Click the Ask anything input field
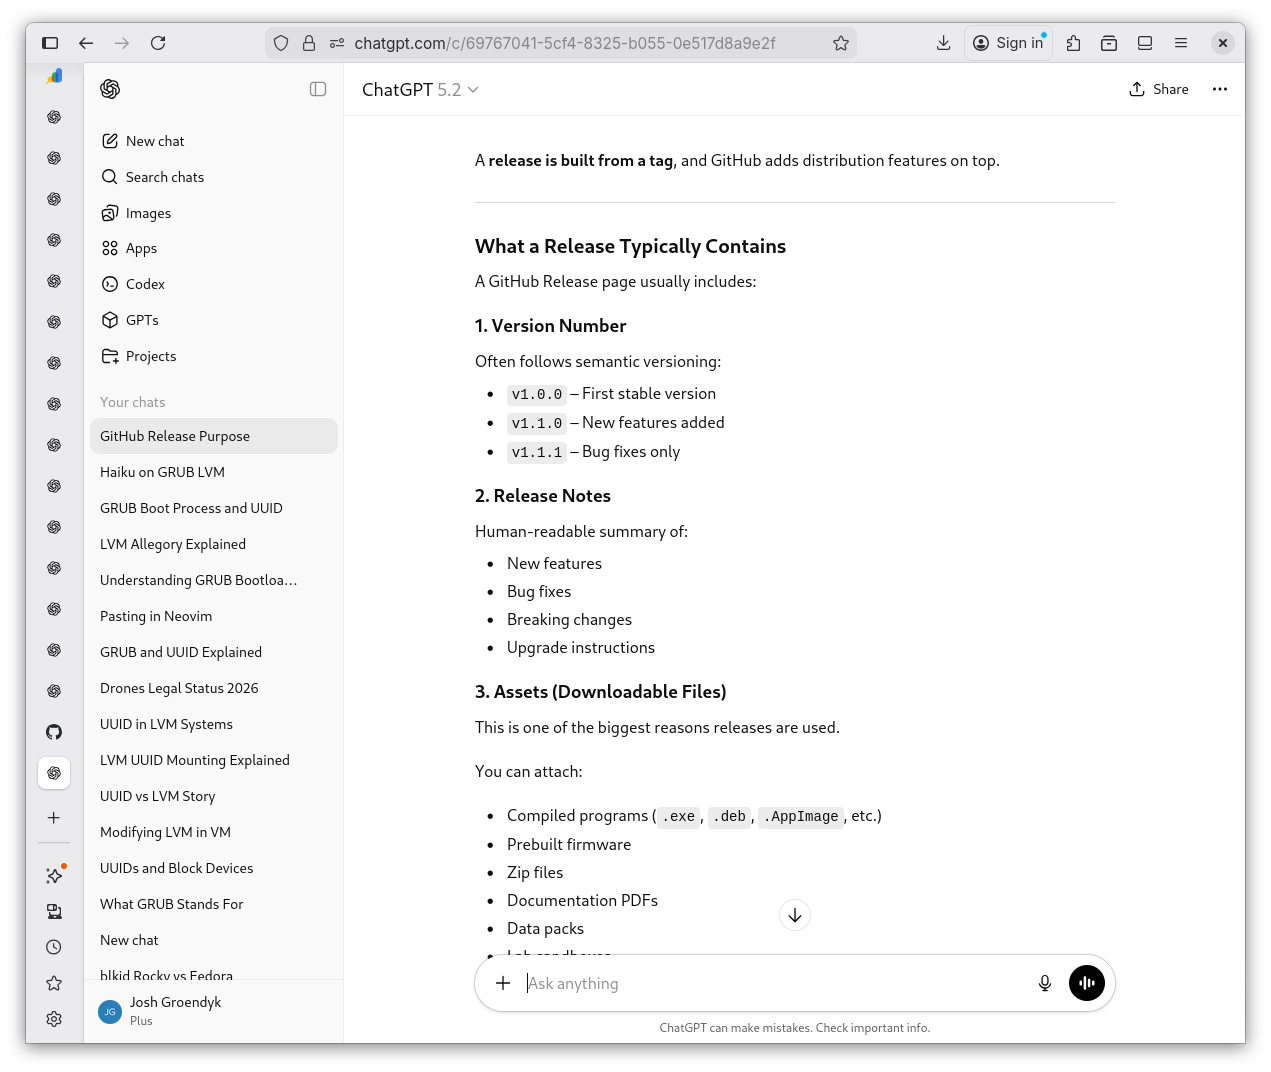This screenshot has width=1271, height=1072. pyautogui.click(x=700, y=983)
